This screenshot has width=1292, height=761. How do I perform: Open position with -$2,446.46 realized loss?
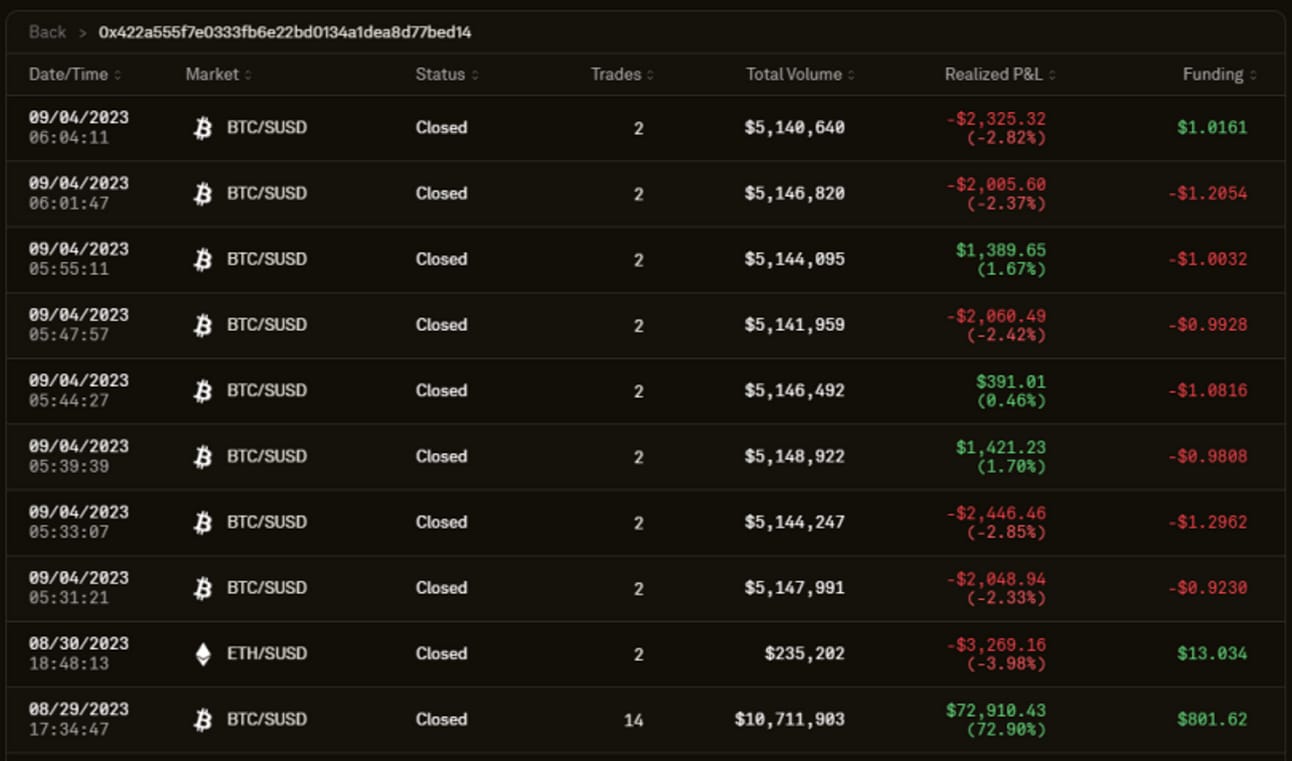645,523
